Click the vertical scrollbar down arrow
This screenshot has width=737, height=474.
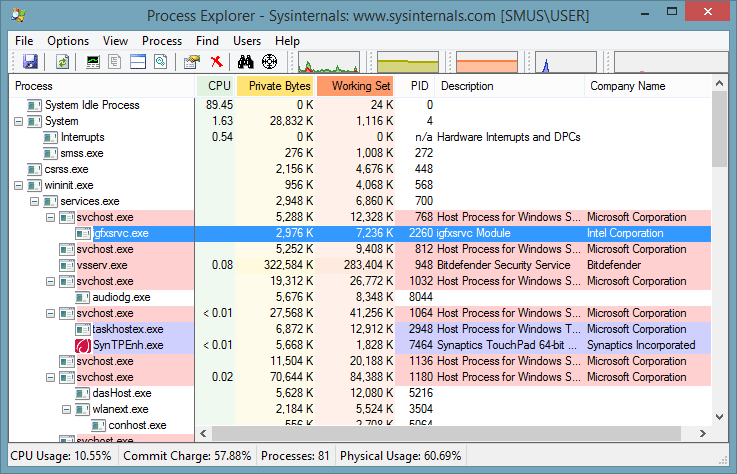719,417
